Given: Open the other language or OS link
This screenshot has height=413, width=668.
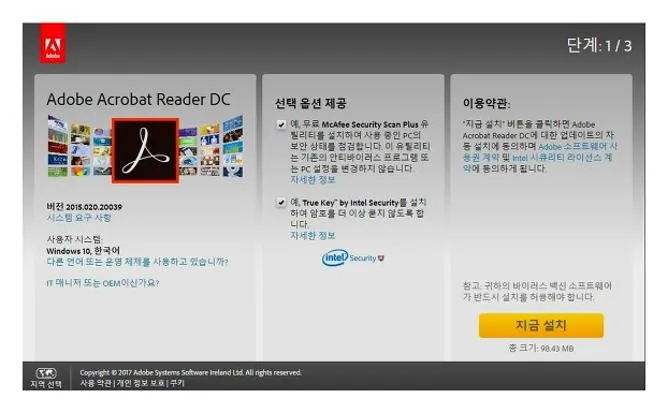Looking at the screenshot, I should (137, 262).
